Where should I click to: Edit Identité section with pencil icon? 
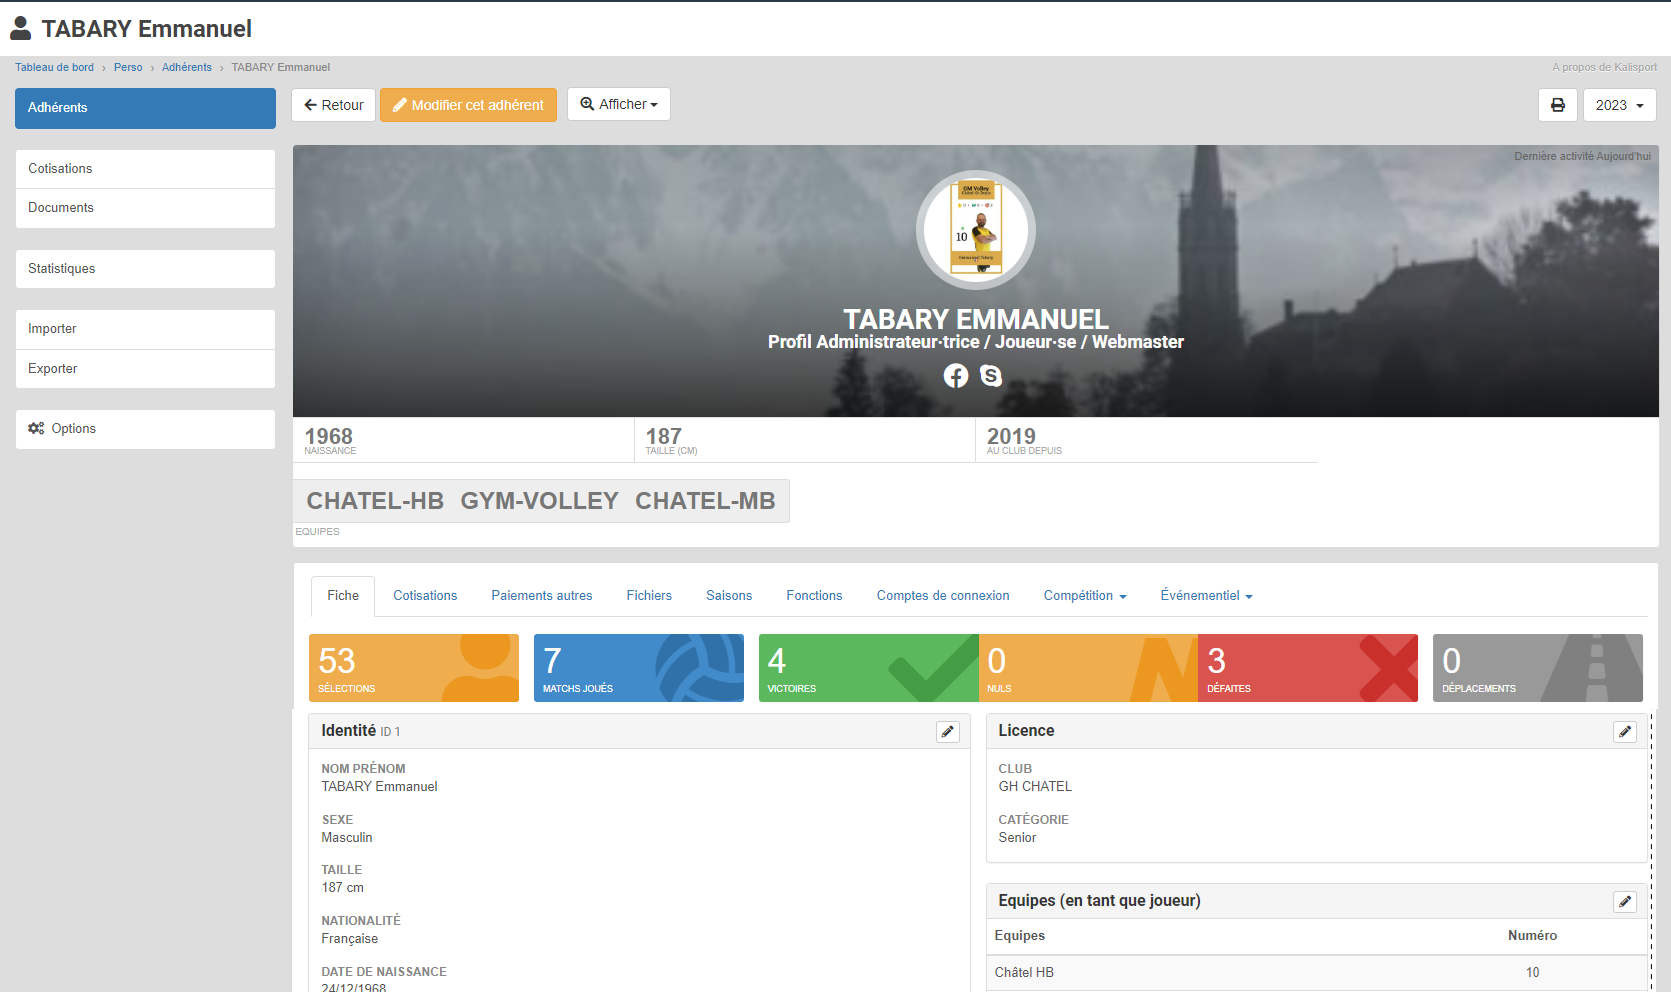click(x=947, y=732)
